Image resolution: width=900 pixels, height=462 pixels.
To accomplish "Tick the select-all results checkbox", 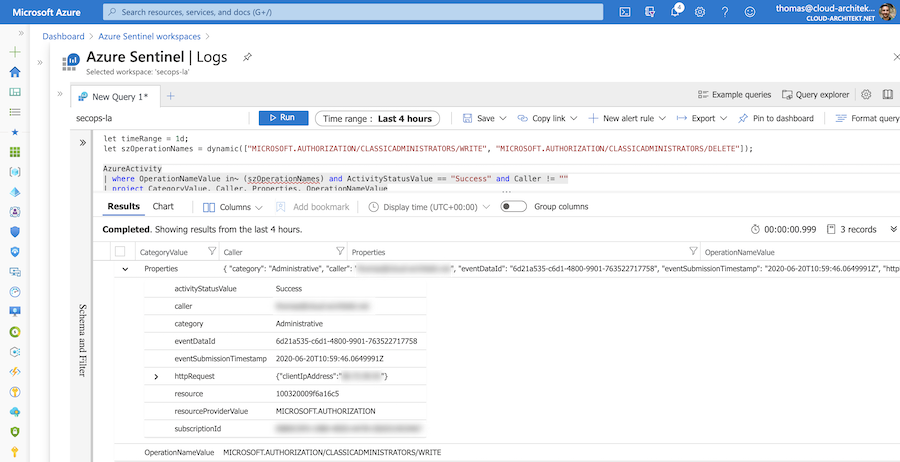I will [x=120, y=251].
